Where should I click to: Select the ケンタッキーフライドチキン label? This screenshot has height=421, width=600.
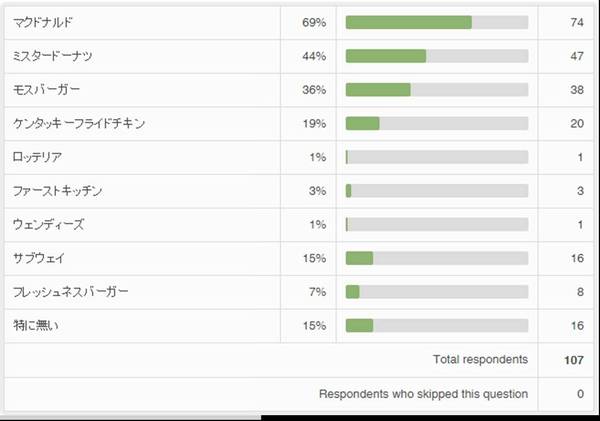pyautogui.click(x=80, y=124)
